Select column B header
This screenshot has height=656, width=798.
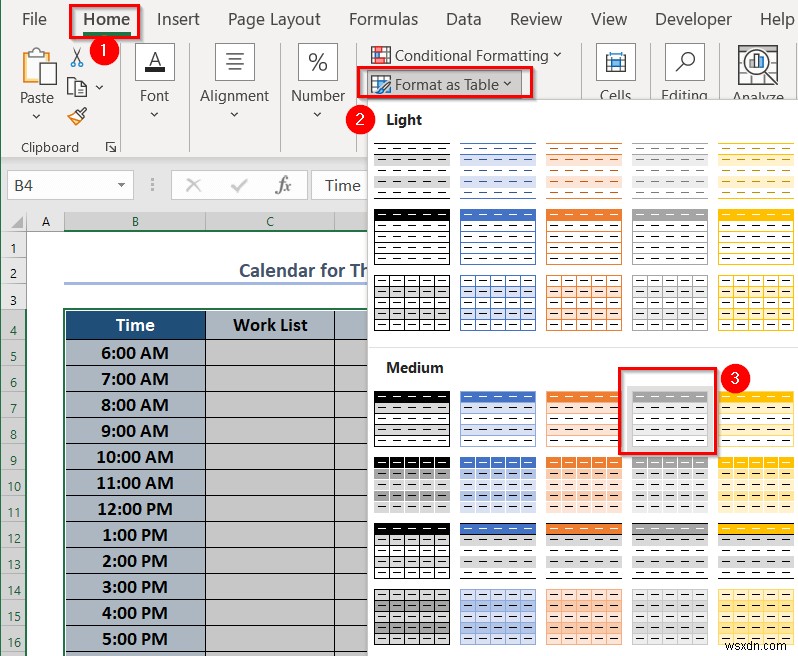pos(135,222)
